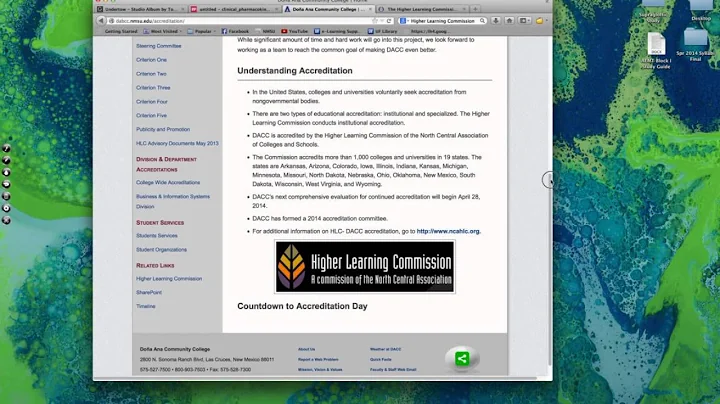Switch to untitled clinical_pharmacokin tab
This screenshot has height=404, width=720.
[234, 9]
